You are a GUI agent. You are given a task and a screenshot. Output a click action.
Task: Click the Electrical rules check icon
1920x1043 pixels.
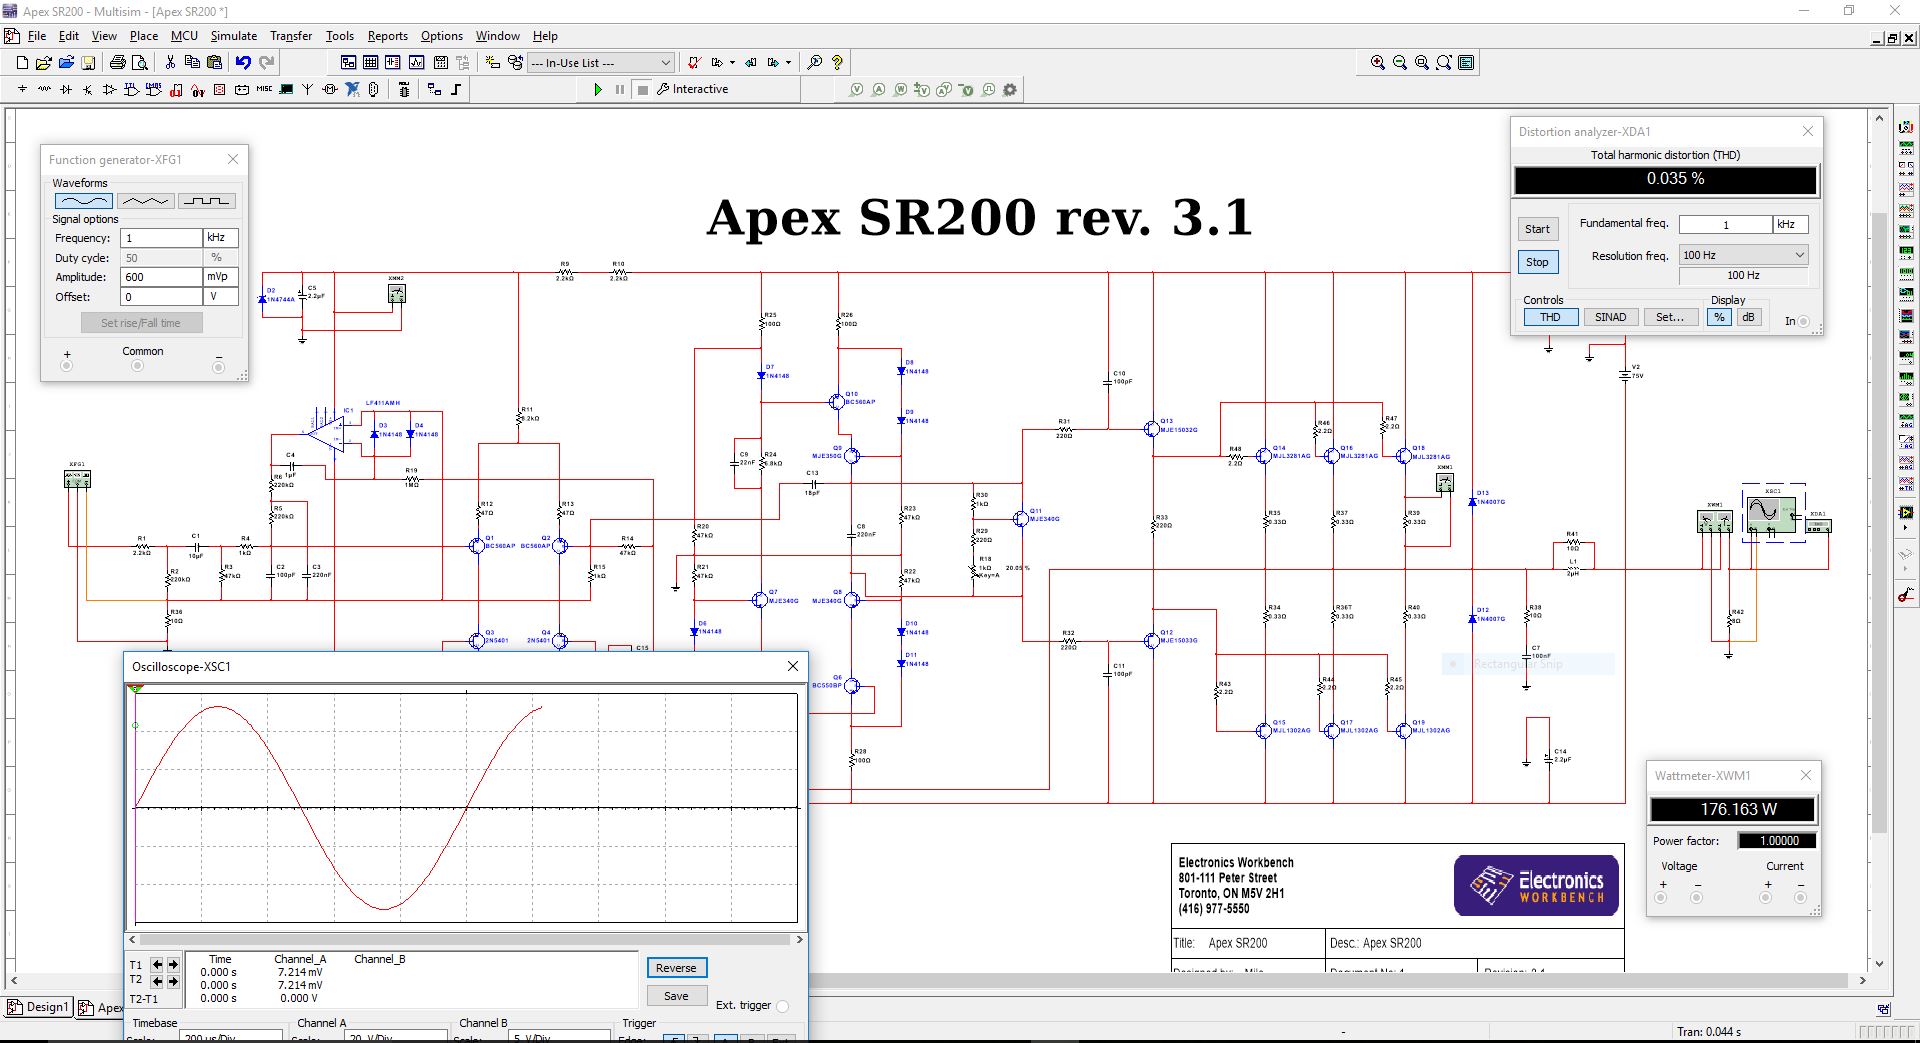click(x=693, y=62)
